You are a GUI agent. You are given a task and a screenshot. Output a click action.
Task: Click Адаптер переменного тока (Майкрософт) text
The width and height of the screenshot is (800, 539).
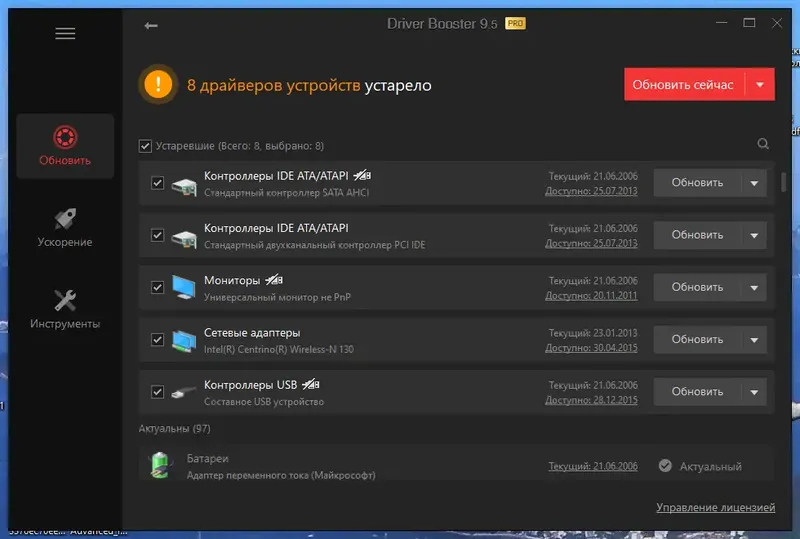[281, 475]
